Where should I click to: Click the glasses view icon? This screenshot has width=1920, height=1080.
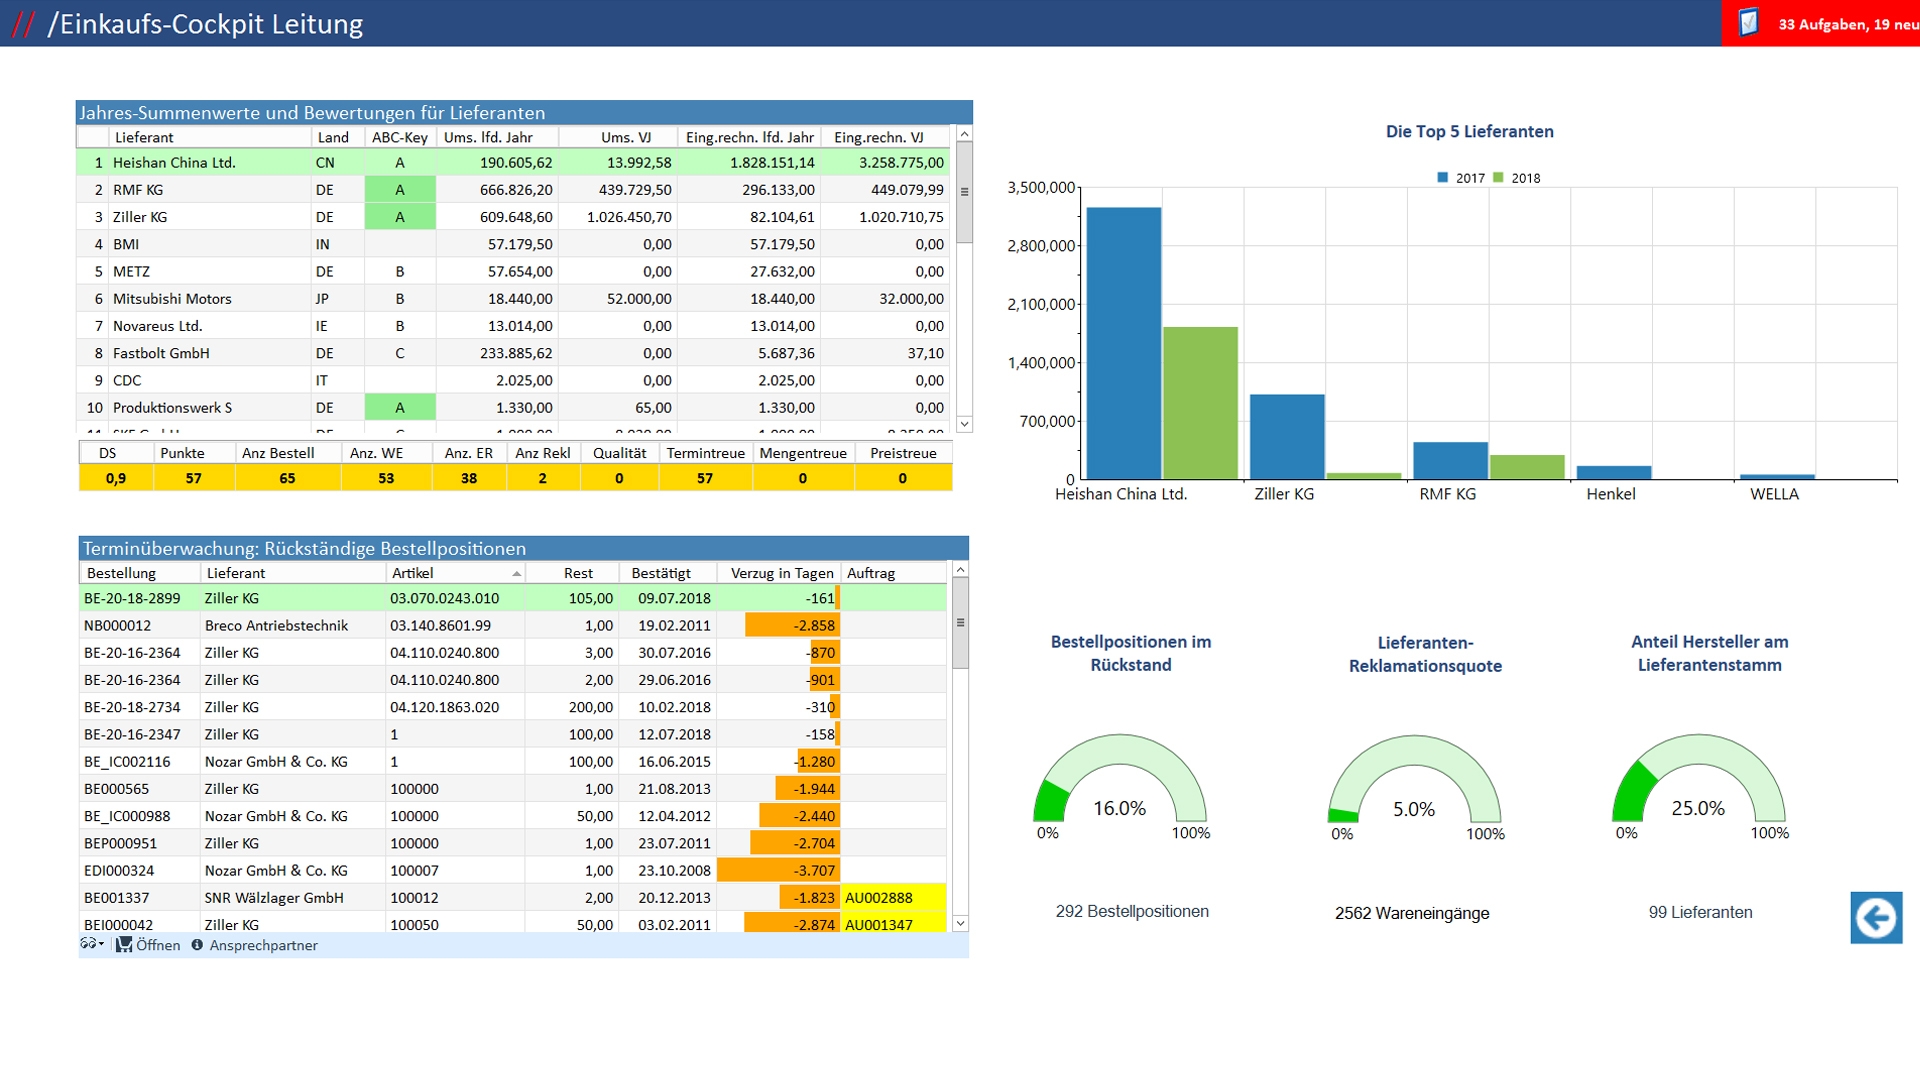[88, 944]
